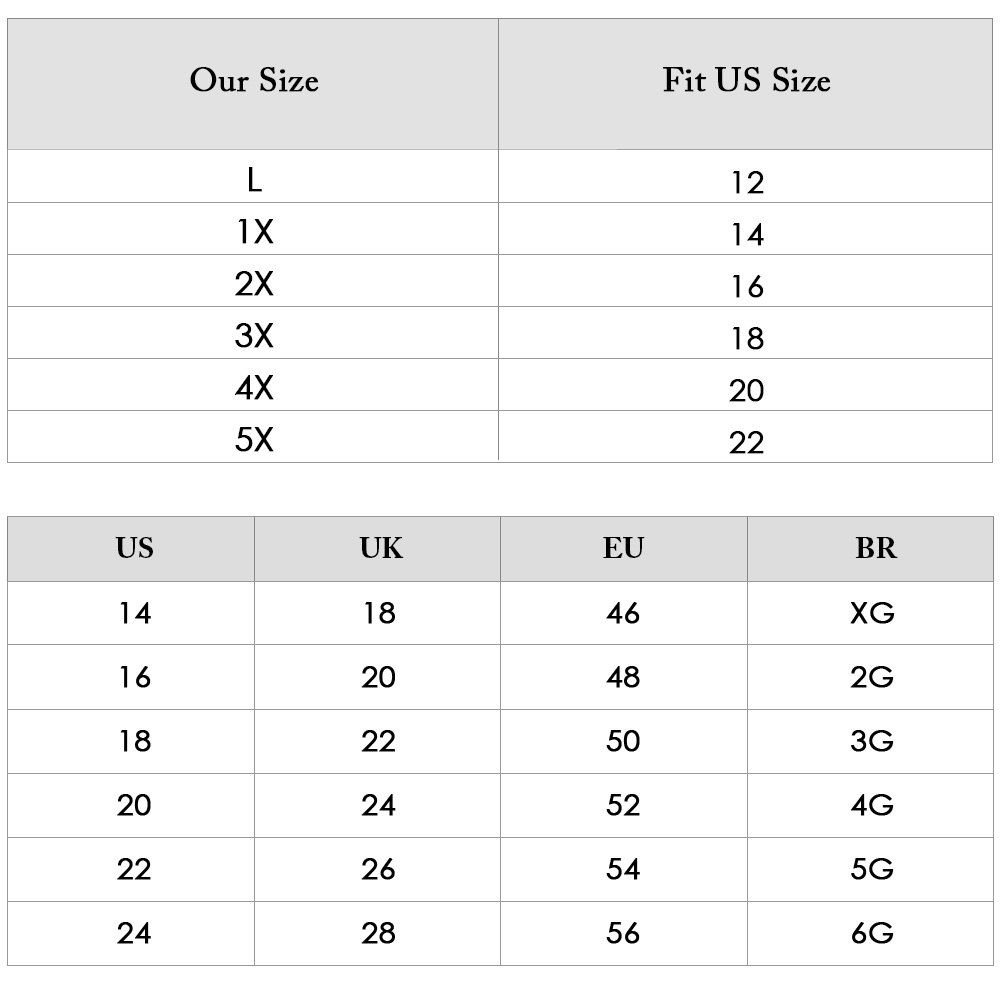Image resolution: width=1000 pixels, height=1000 pixels.
Task: Select the 'L' size cell
Action: (x=254, y=181)
